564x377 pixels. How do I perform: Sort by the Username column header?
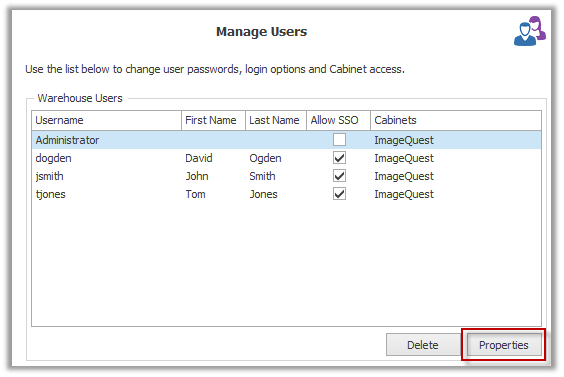(x=106, y=120)
